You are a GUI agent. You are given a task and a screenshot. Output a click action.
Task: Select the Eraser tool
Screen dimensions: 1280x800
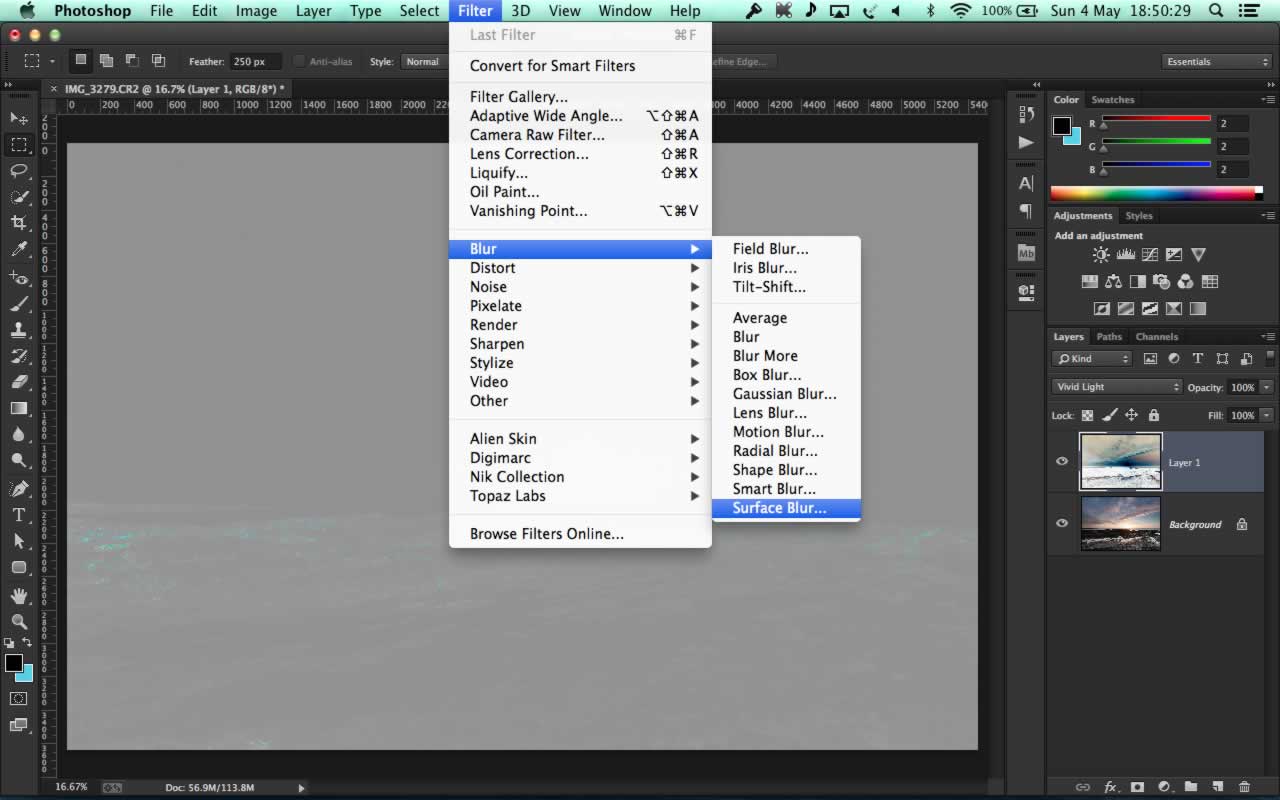tap(18, 382)
